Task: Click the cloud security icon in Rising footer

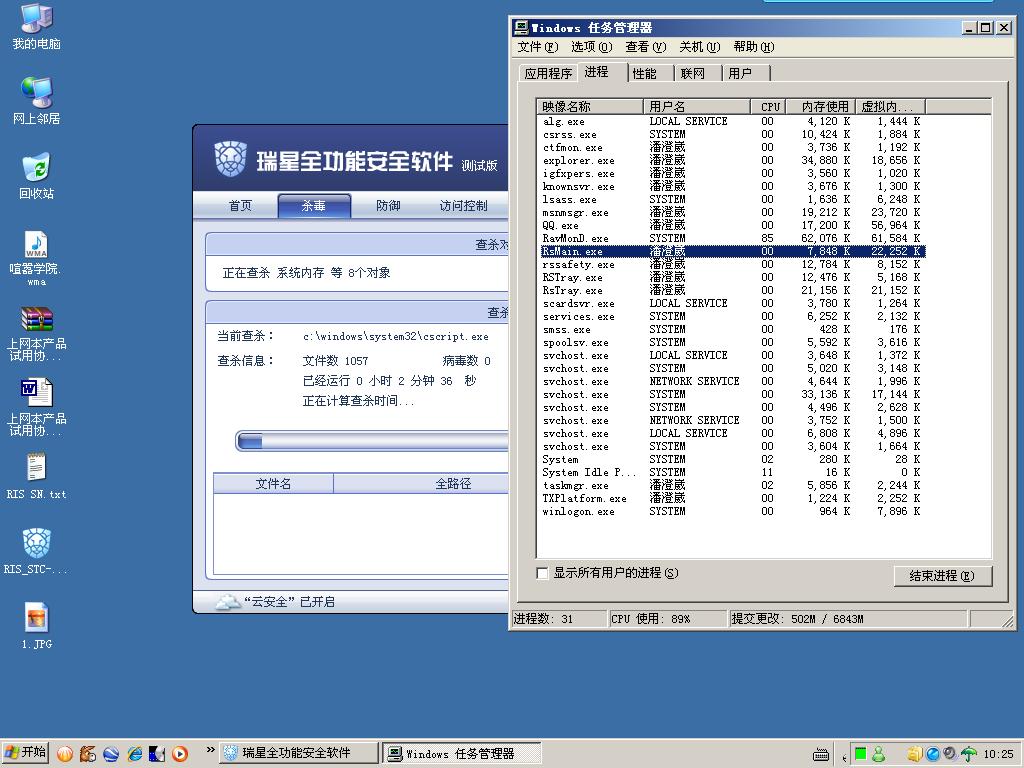Action: 228,601
